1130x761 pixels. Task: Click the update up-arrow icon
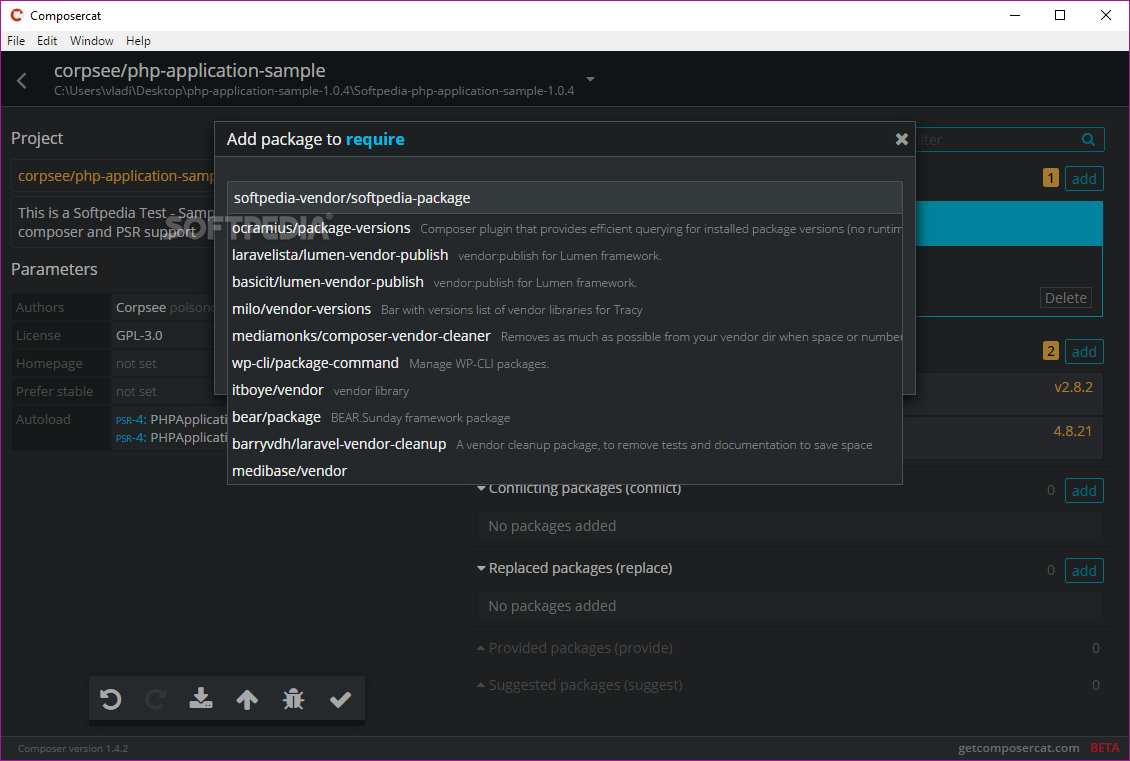pyautogui.click(x=247, y=699)
